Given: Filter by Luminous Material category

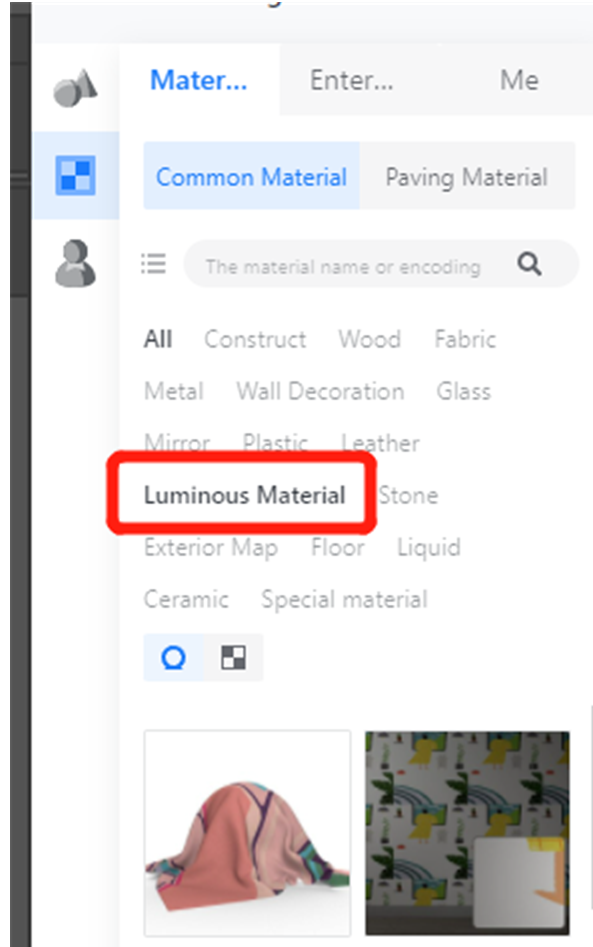Looking at the screenshot, I should pyautogui.click(x=245, y=495).
